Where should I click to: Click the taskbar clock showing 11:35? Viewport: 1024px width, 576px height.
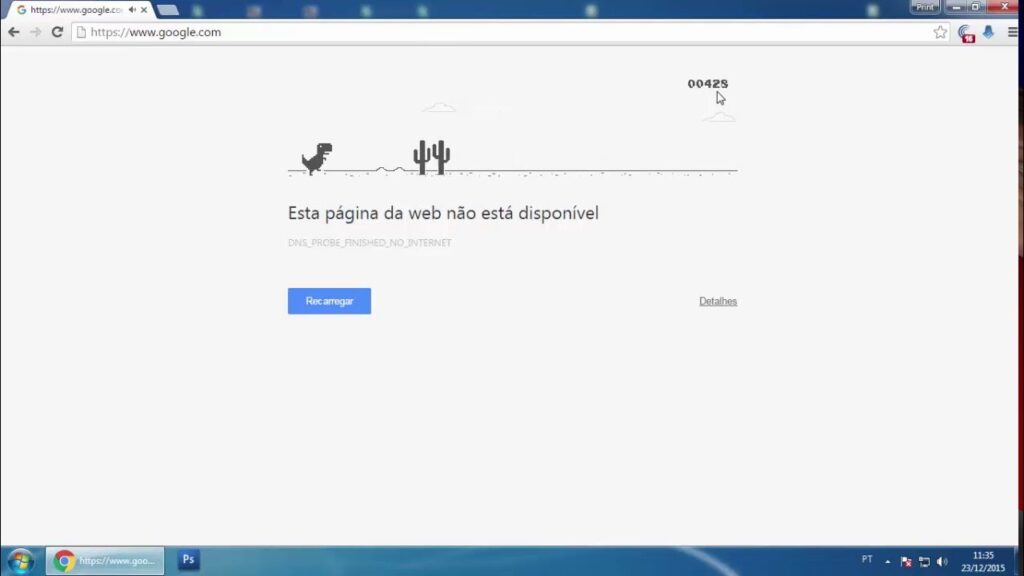click(x=983, y=562)
